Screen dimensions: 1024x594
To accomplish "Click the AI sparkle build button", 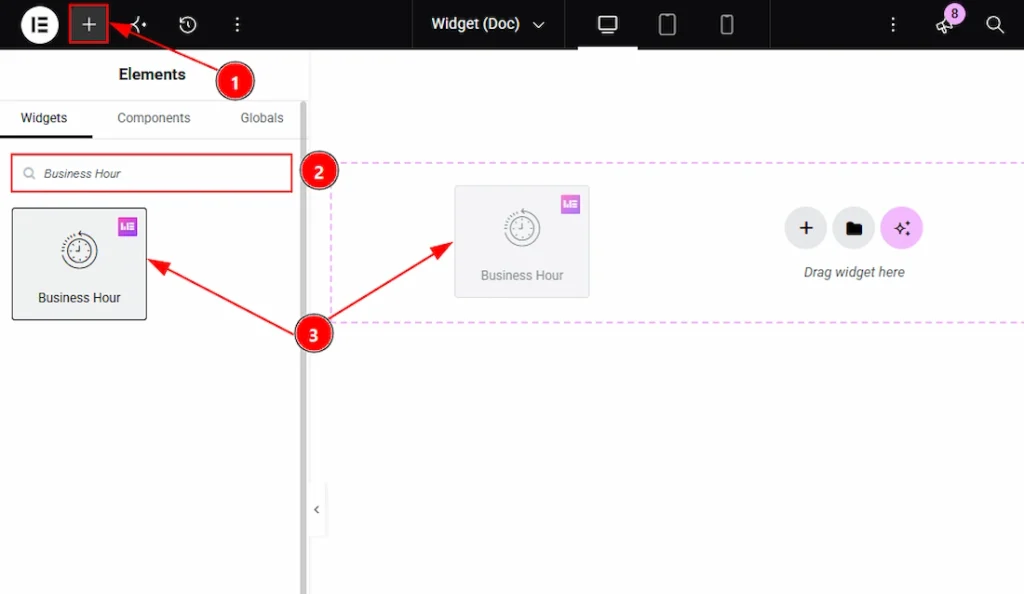I will 902,228.
